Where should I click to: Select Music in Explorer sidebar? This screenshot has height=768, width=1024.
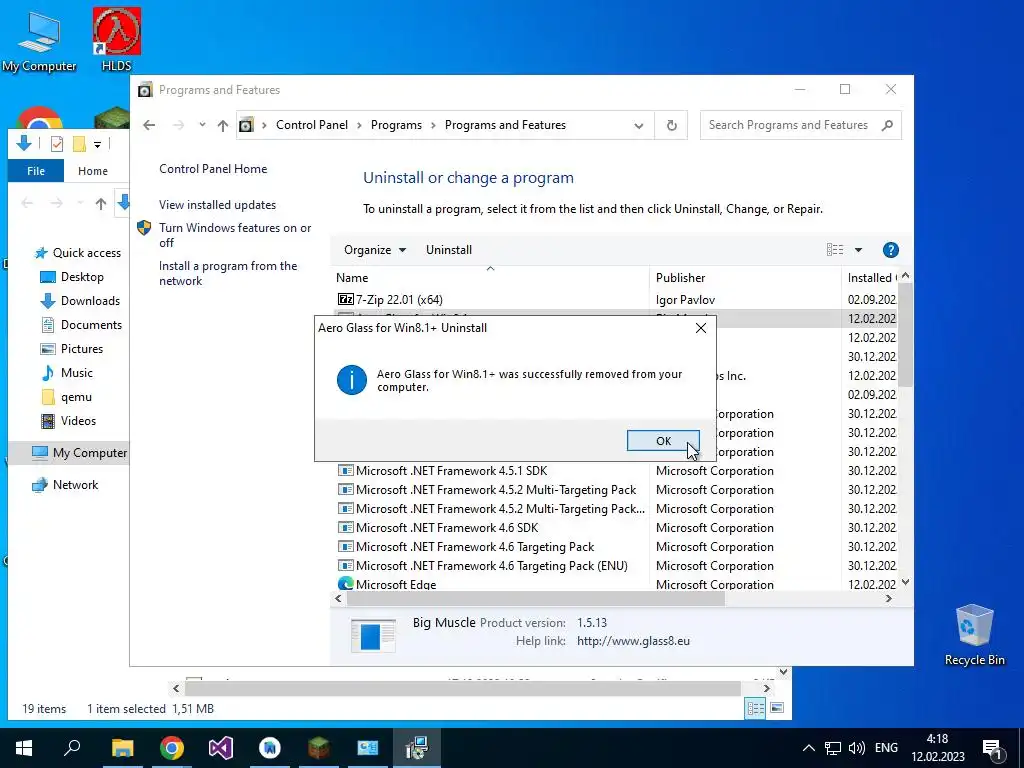(66, 373)
